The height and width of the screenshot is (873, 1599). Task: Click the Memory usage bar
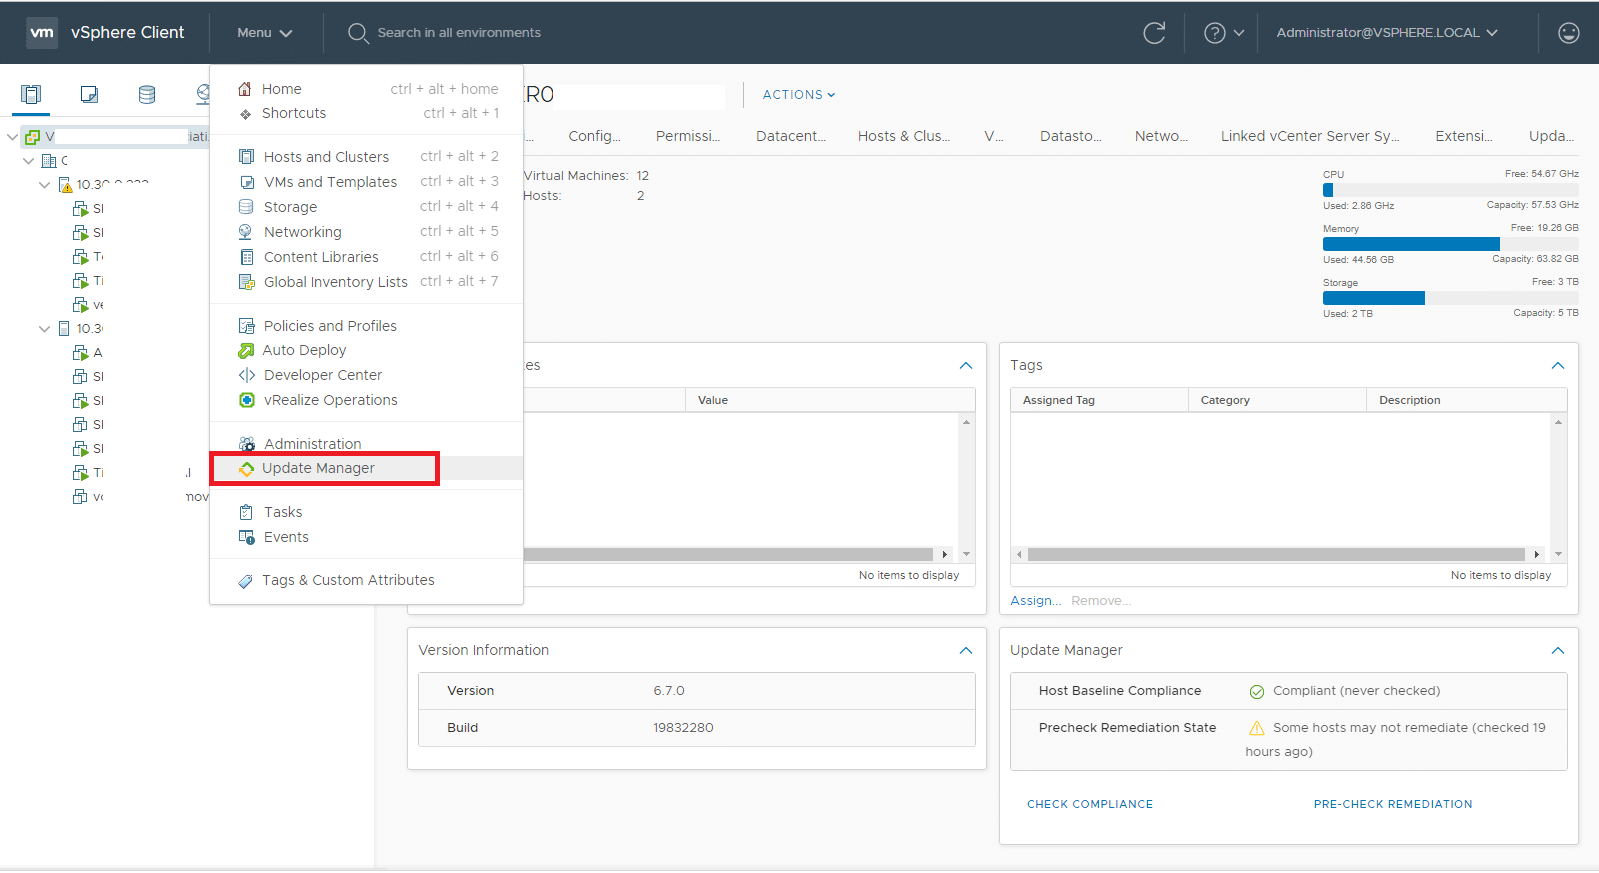point(1451,244)
